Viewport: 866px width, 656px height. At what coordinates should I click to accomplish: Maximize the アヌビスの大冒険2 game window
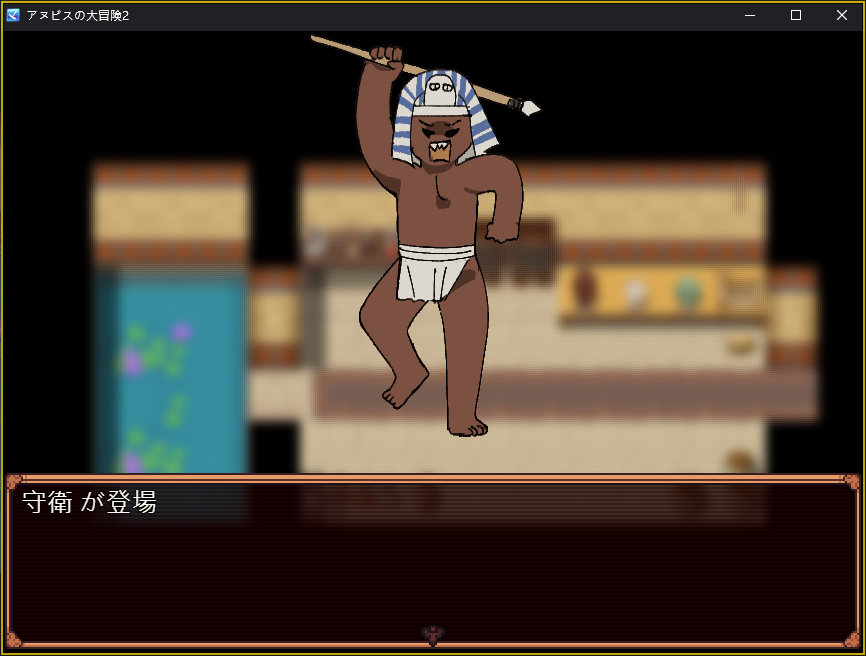coord(796,15)
